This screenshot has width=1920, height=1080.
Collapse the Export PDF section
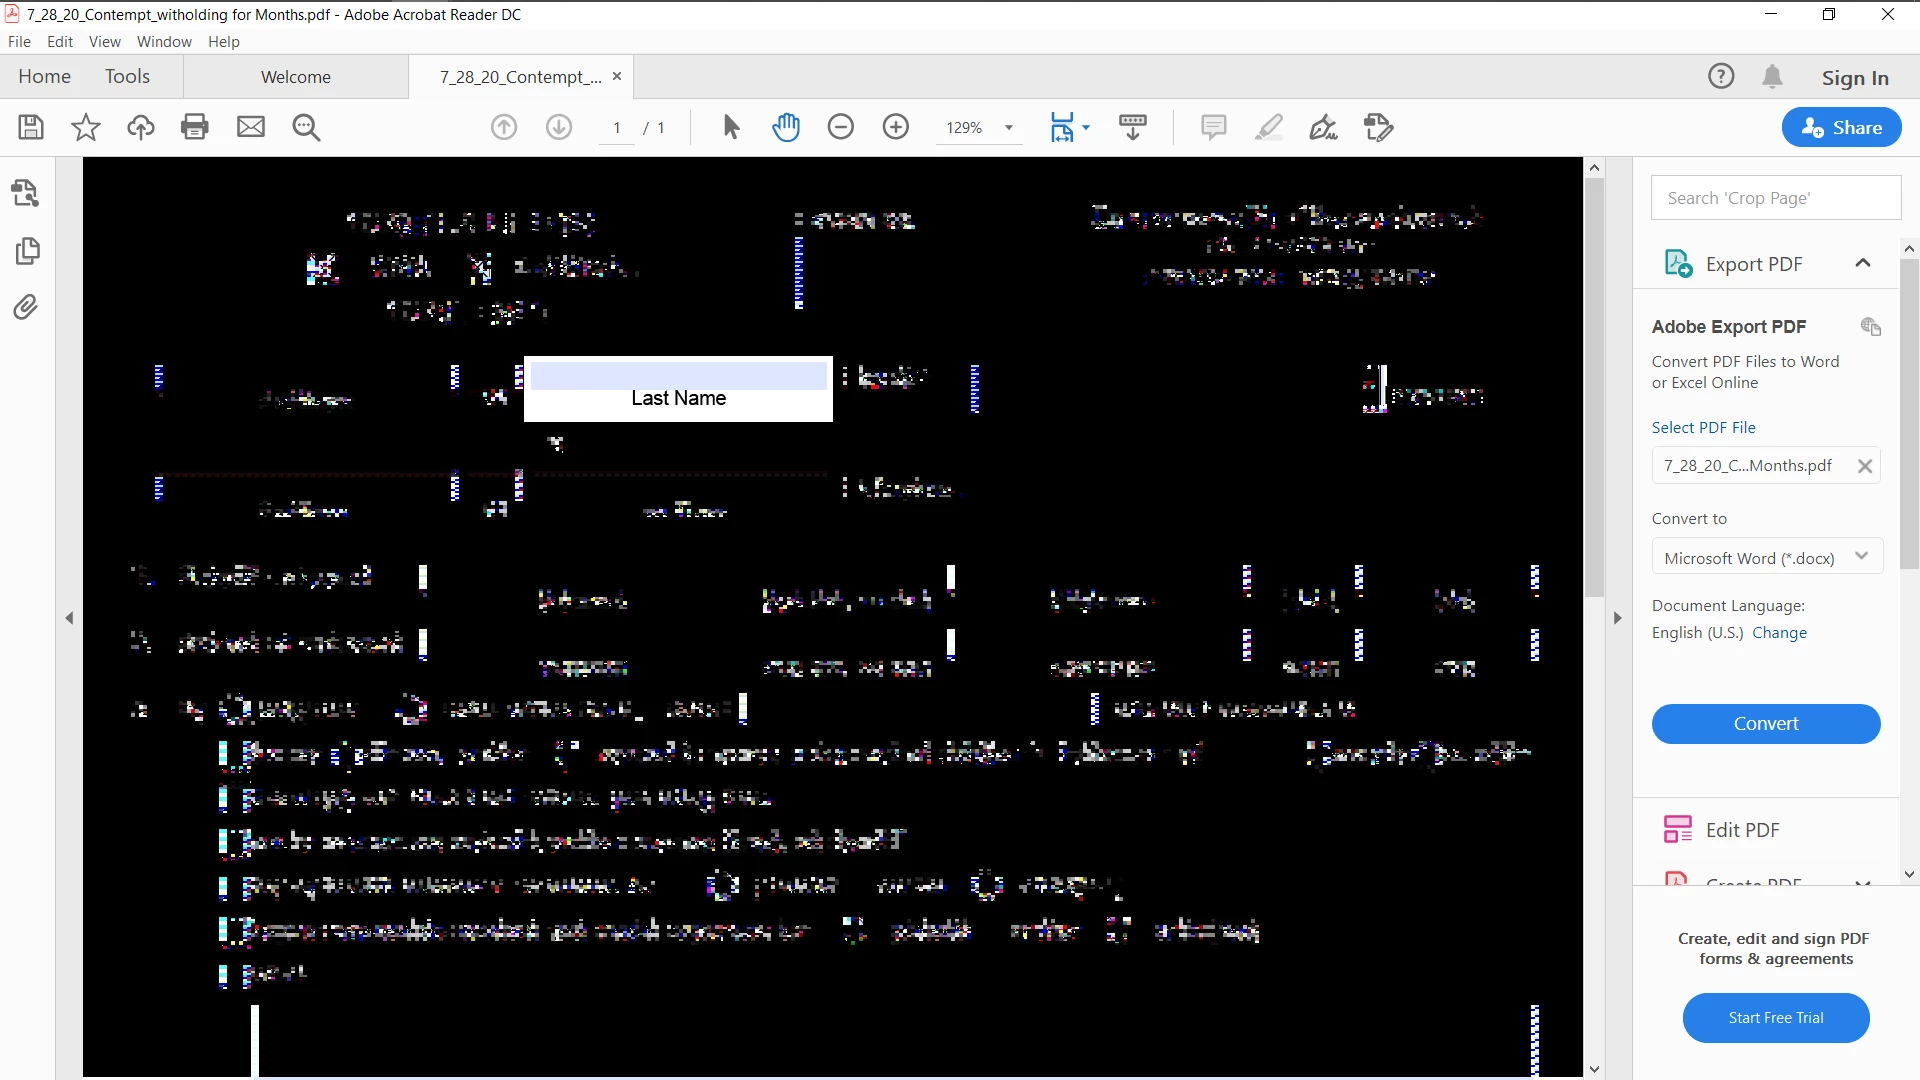1862,263
